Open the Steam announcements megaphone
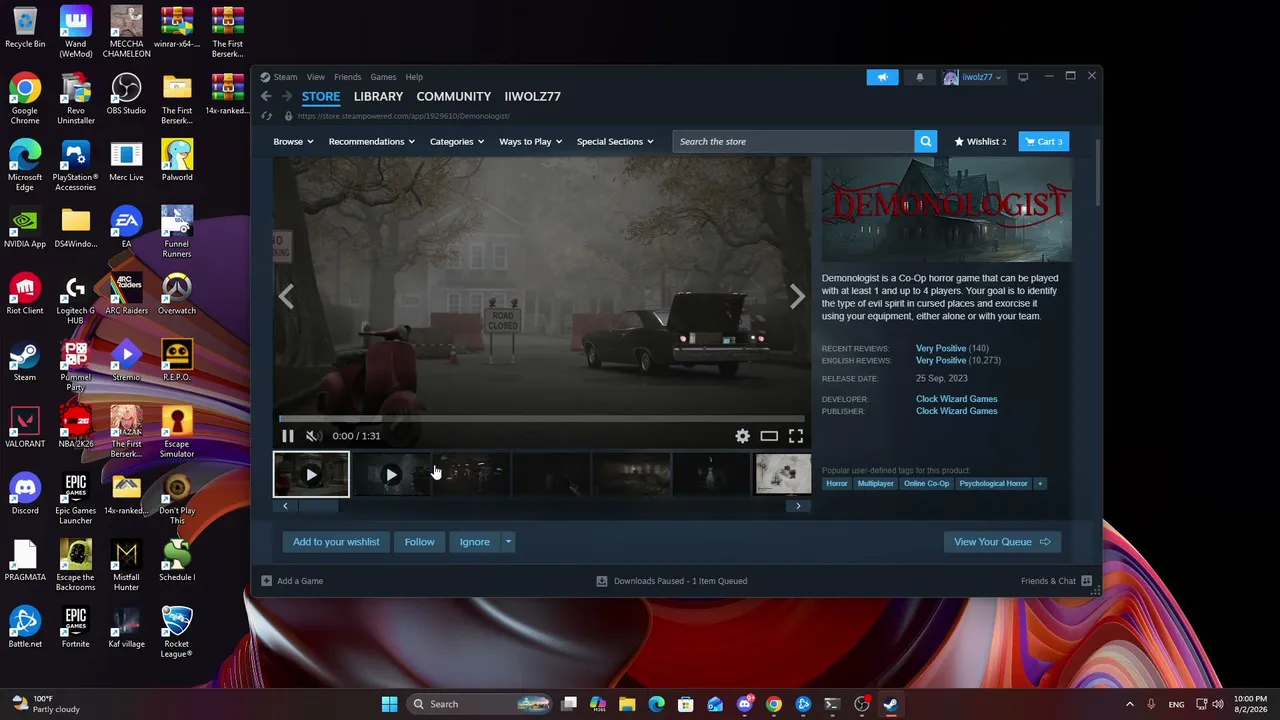1280x720 pixels. point(882,77)
